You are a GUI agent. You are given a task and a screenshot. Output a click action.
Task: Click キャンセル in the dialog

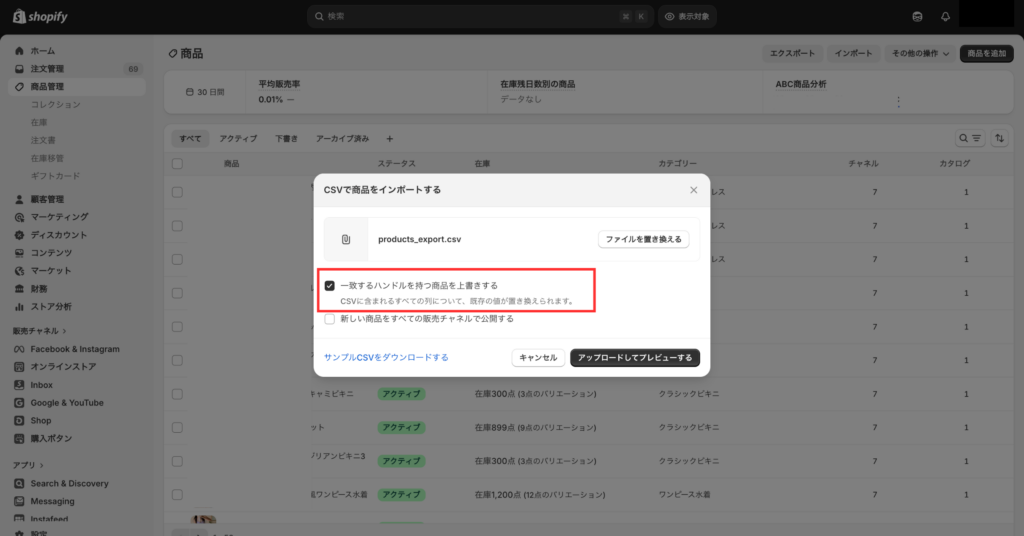tap(538, 358)
